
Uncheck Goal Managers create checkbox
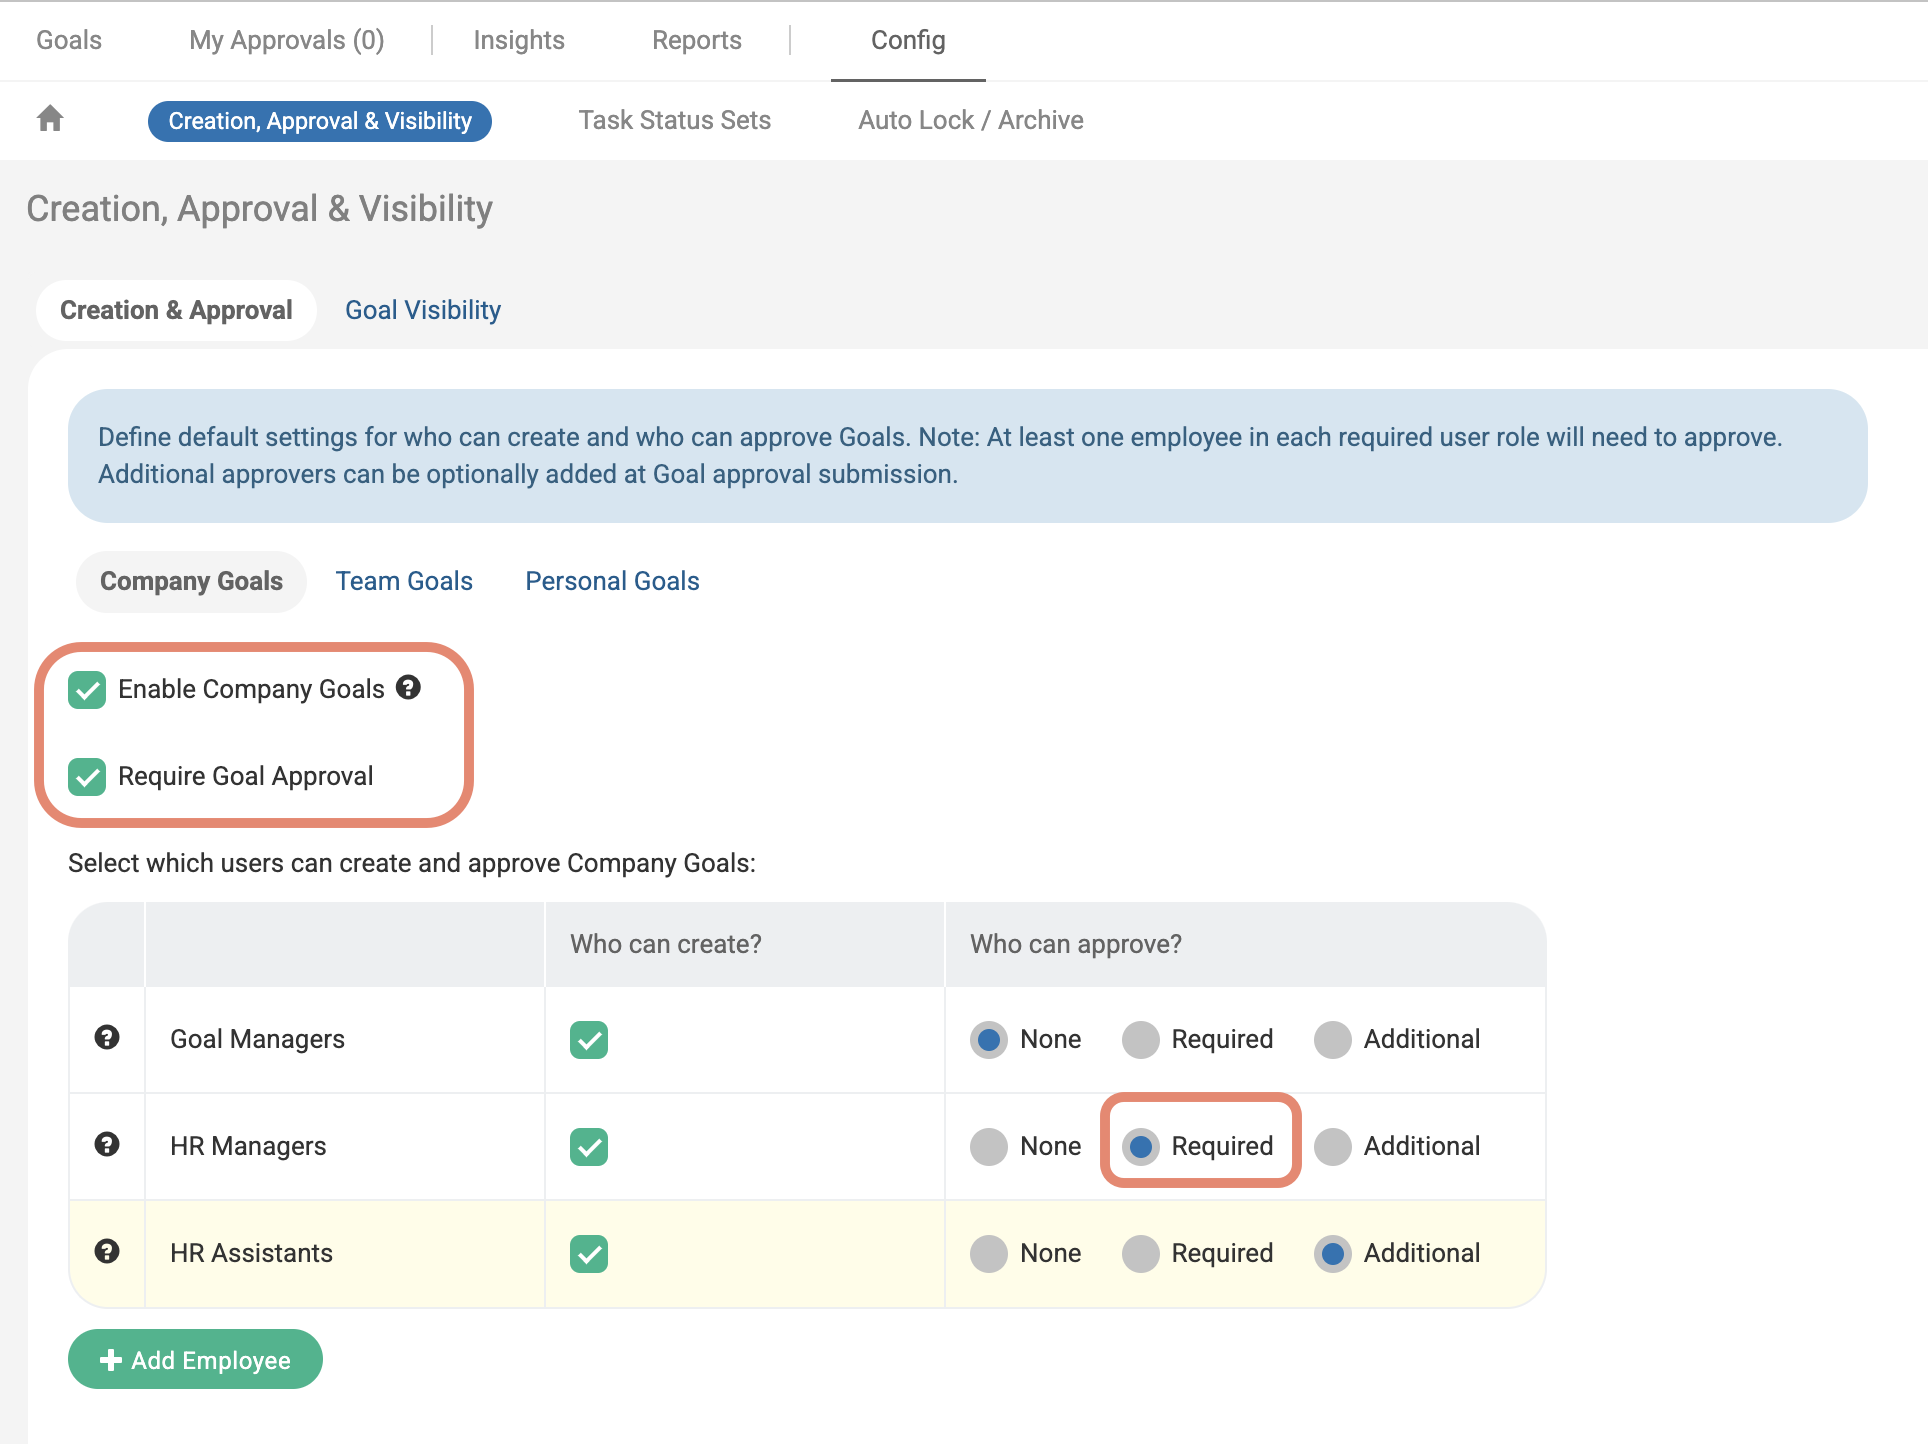pyautogui.click(x=589, y=1039)
